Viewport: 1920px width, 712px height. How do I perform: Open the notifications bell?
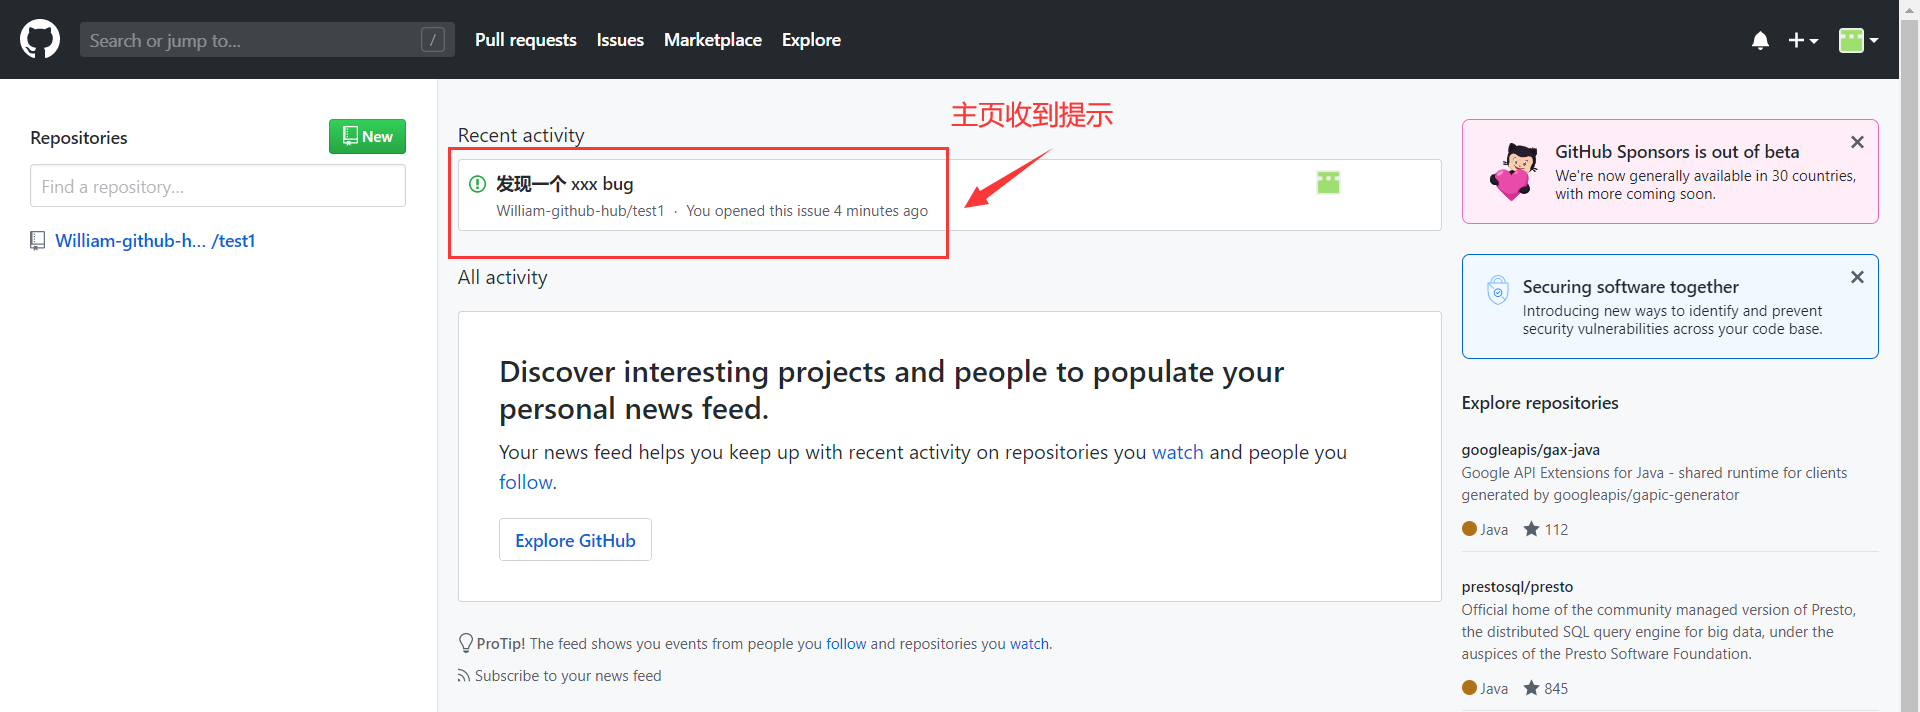pyautogui.click(x=1760, y=40)
